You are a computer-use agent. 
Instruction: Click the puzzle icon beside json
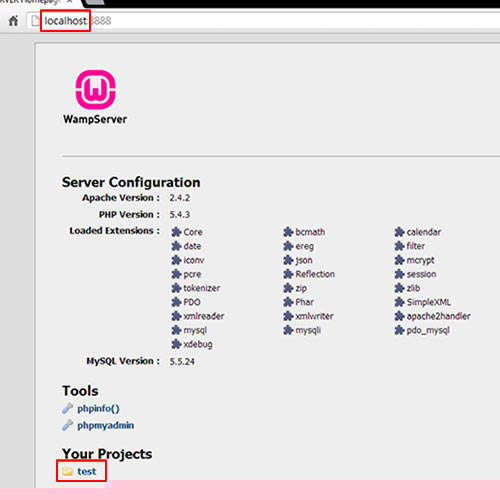coord(288,260)
